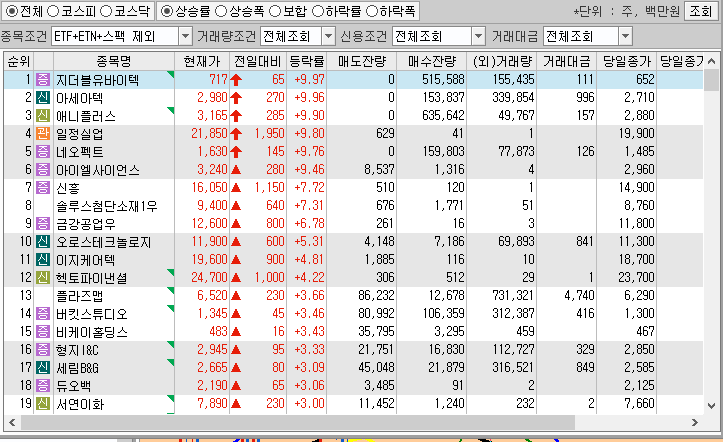
Task: Click the 매도잔량 column header
Action: [x=362, y=61]
